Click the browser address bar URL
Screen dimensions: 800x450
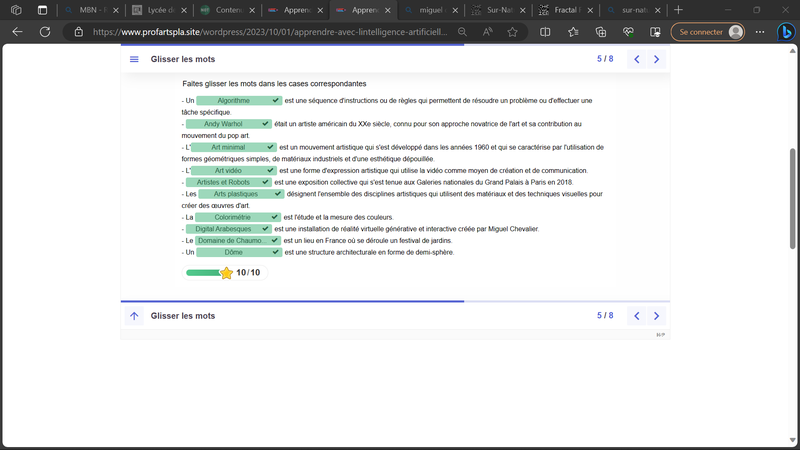270,32
